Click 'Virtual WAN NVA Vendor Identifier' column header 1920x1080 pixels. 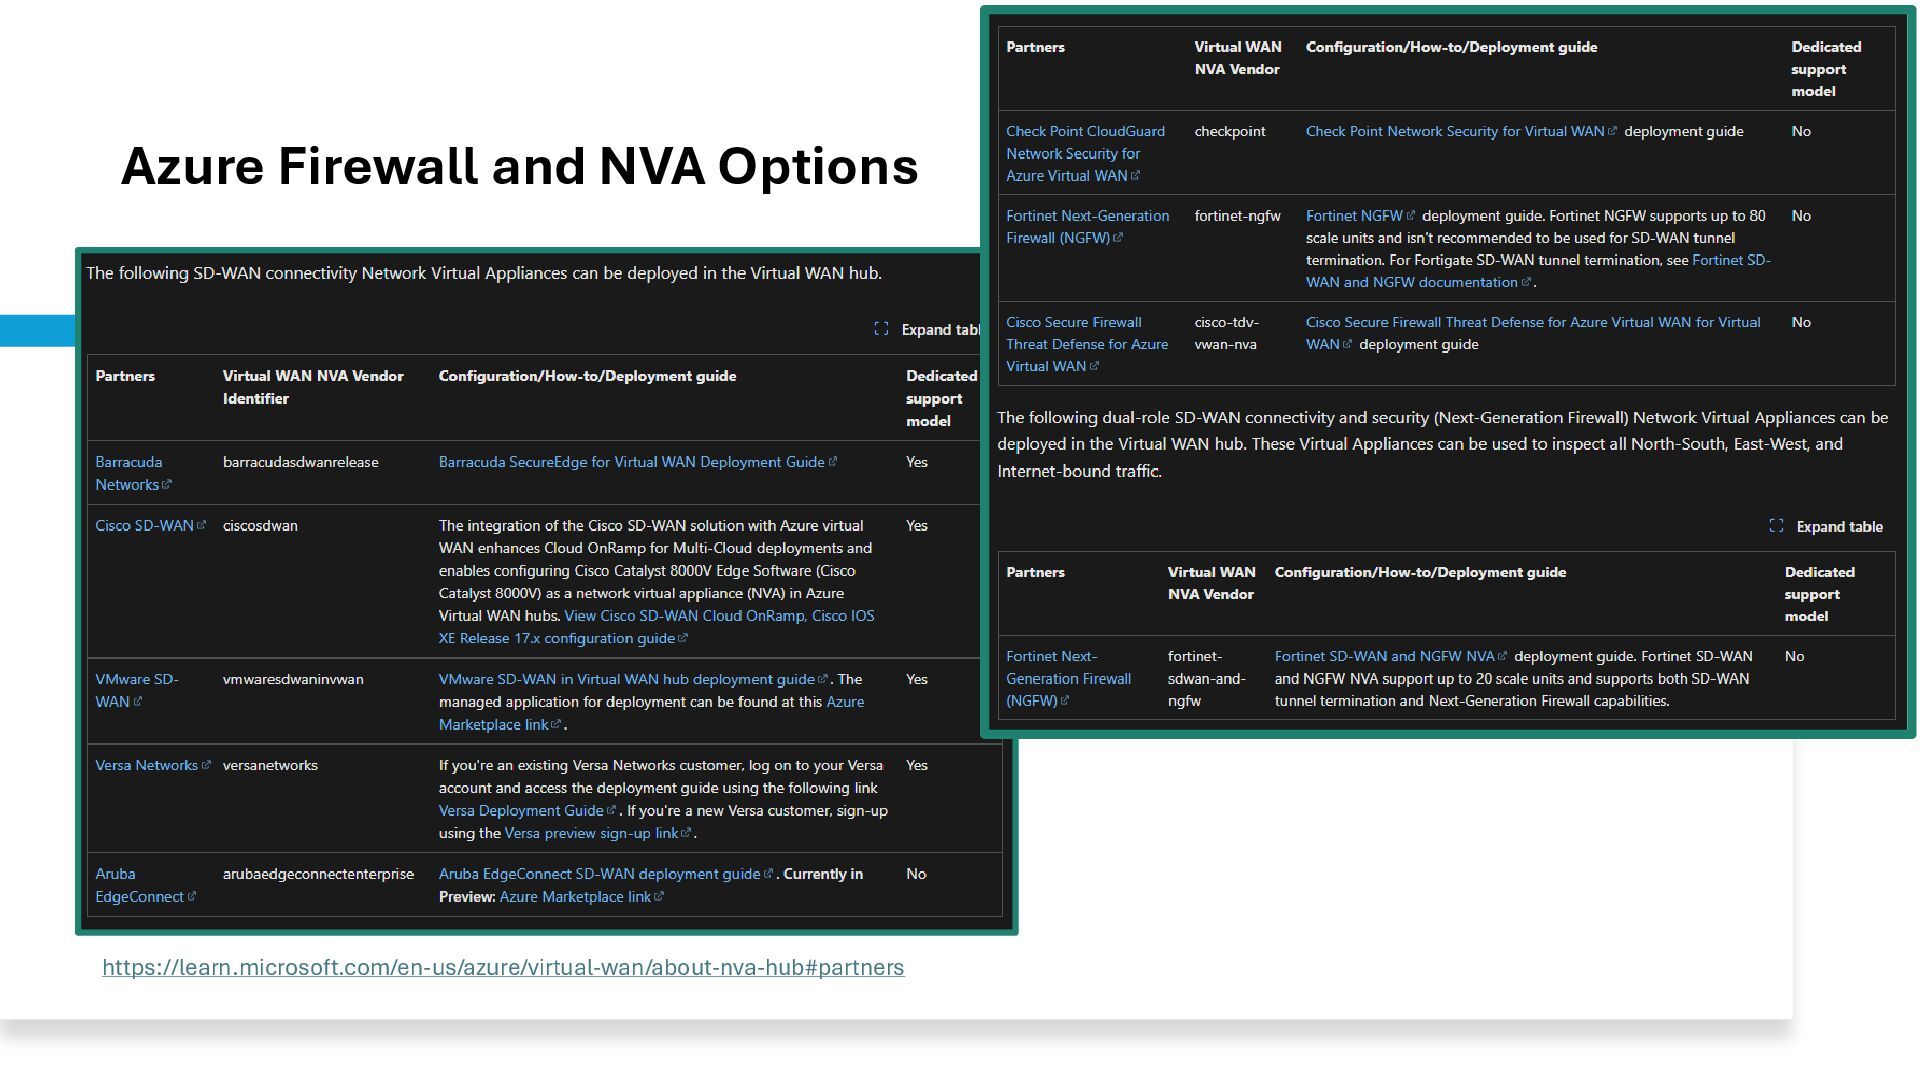pos(313,387)
